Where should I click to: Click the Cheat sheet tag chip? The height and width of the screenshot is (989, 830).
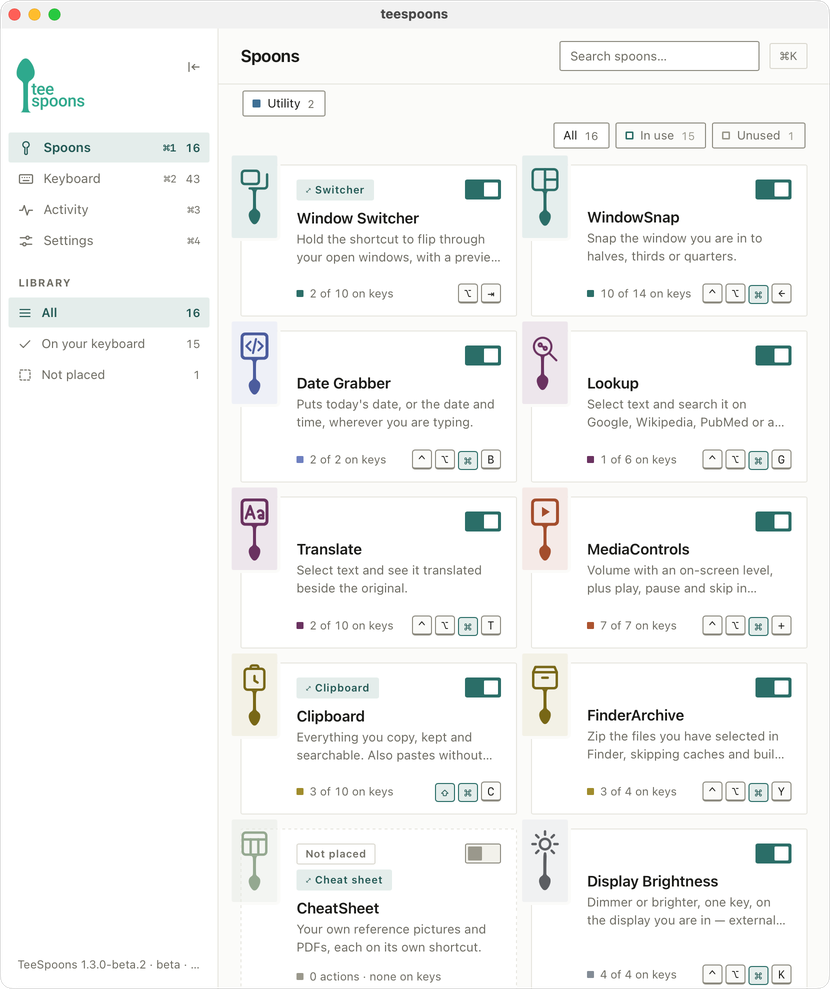(344, 880)
